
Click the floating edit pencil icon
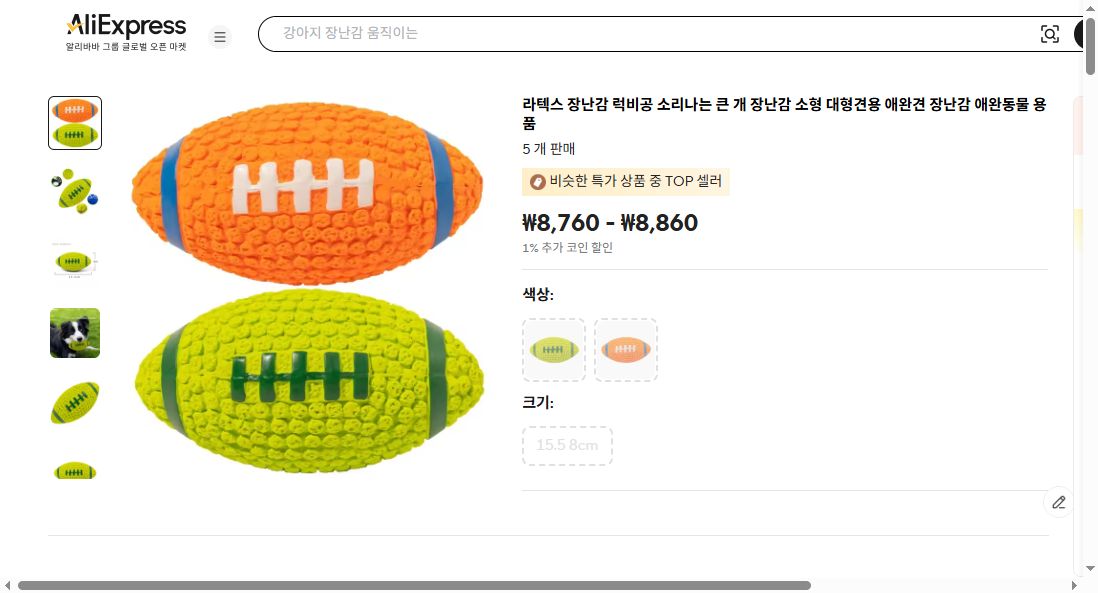1058,502
